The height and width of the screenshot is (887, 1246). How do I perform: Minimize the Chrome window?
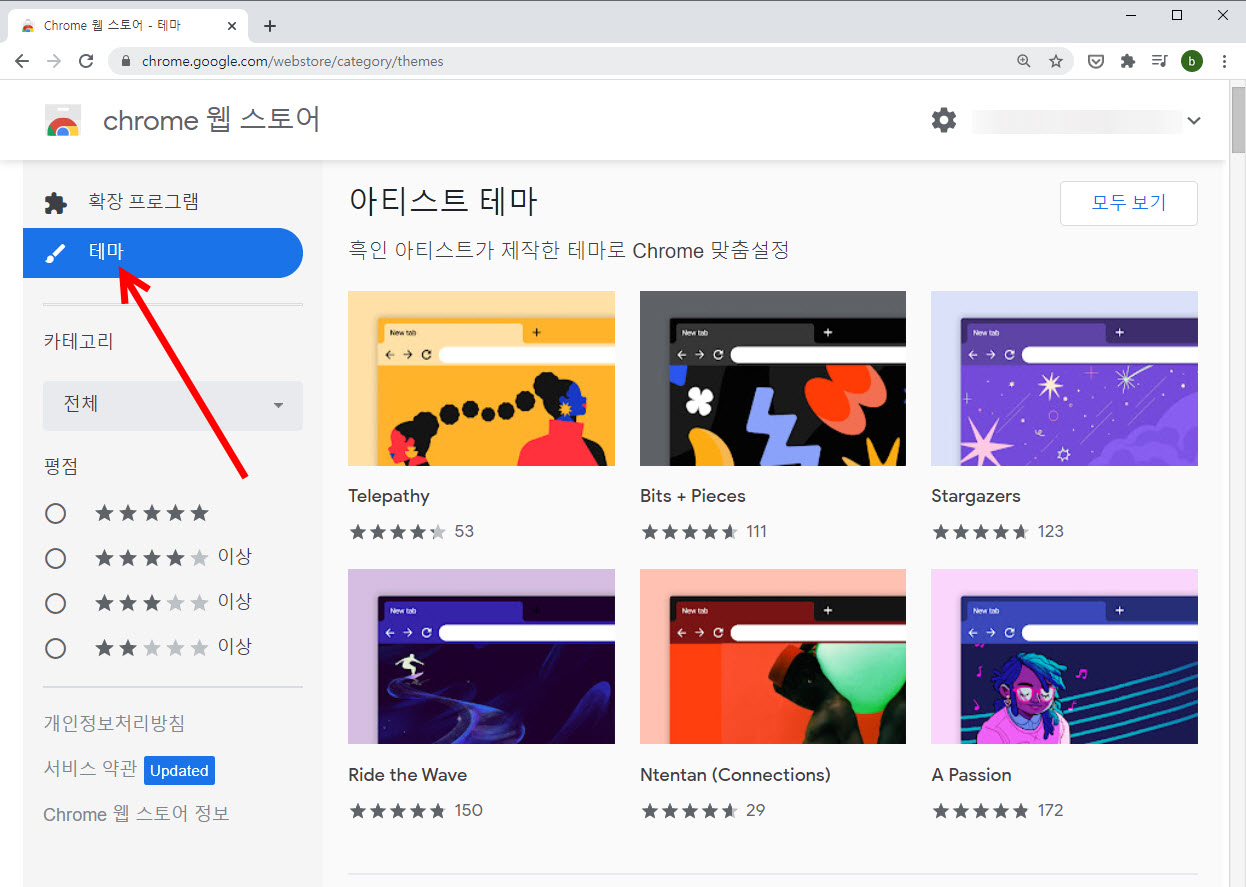click(x=1131, y=15)
